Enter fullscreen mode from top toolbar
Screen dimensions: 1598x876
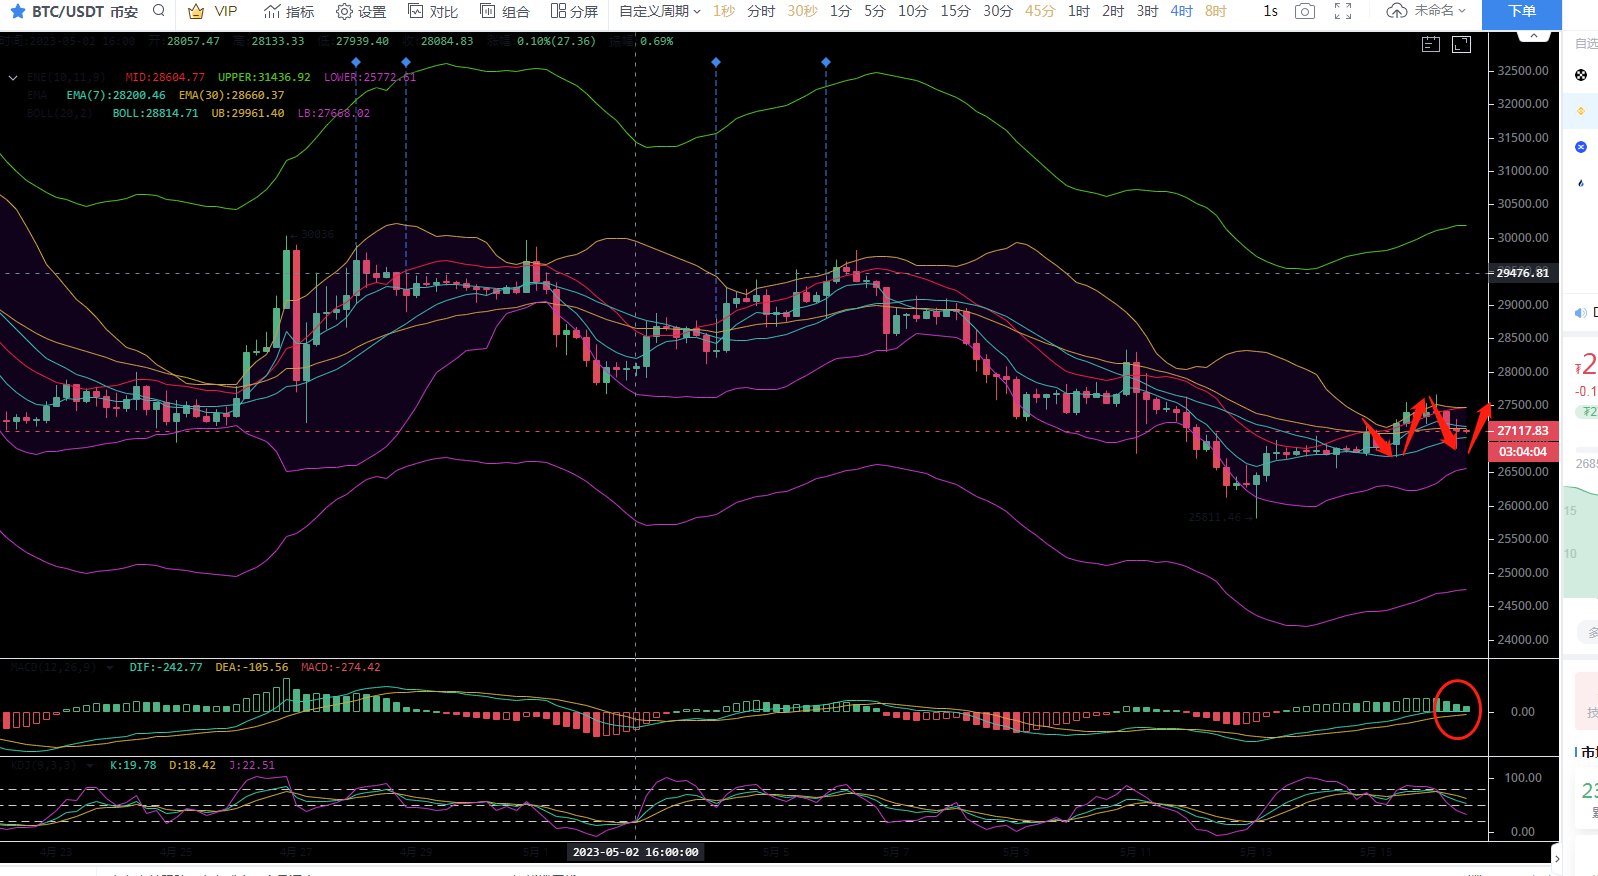[1343, 11]
